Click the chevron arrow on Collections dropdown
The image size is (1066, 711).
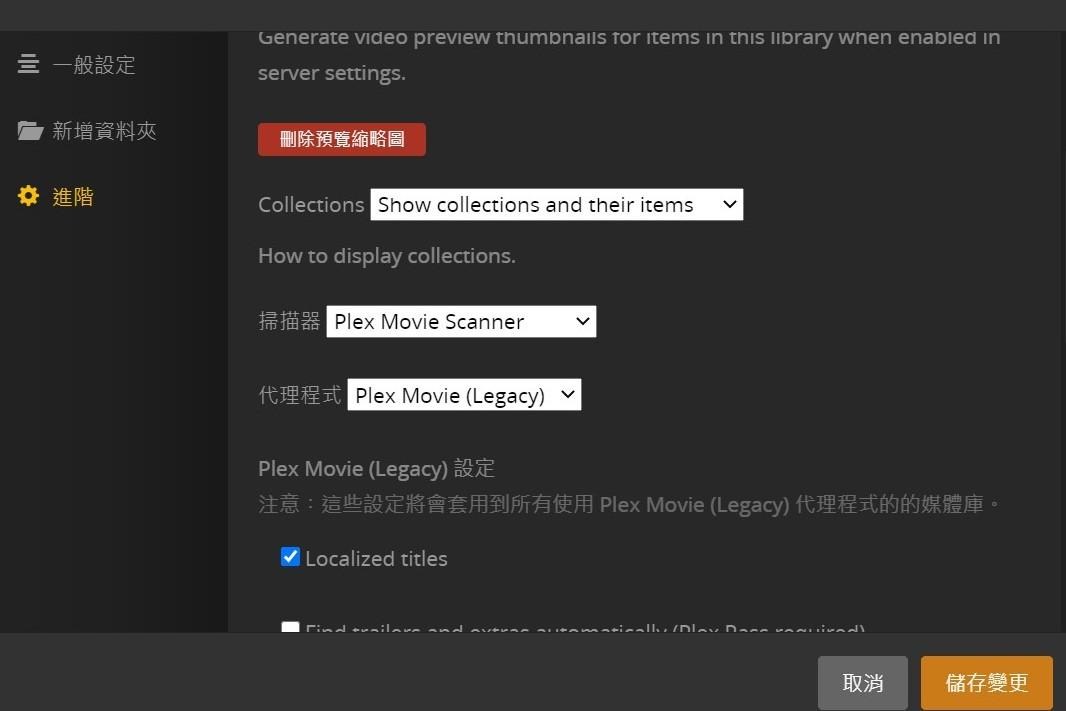pos(729,205)
